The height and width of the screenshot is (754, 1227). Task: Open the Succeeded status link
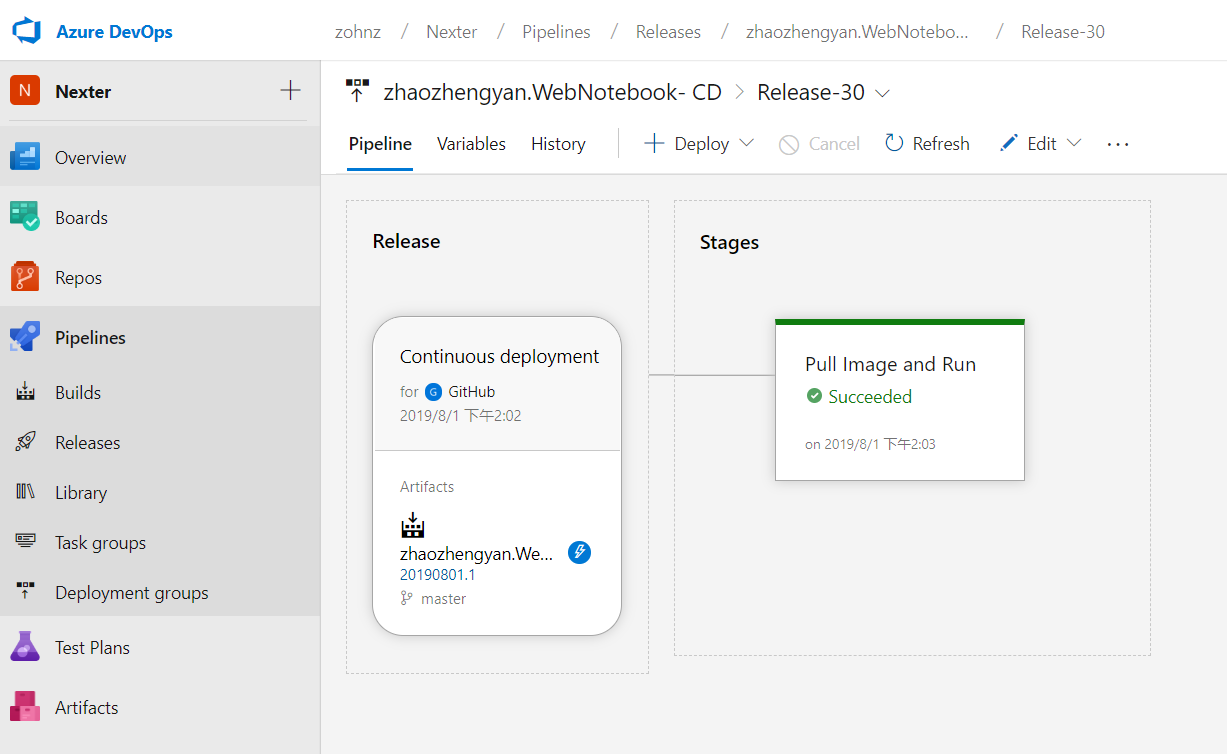tap(869, 397)
